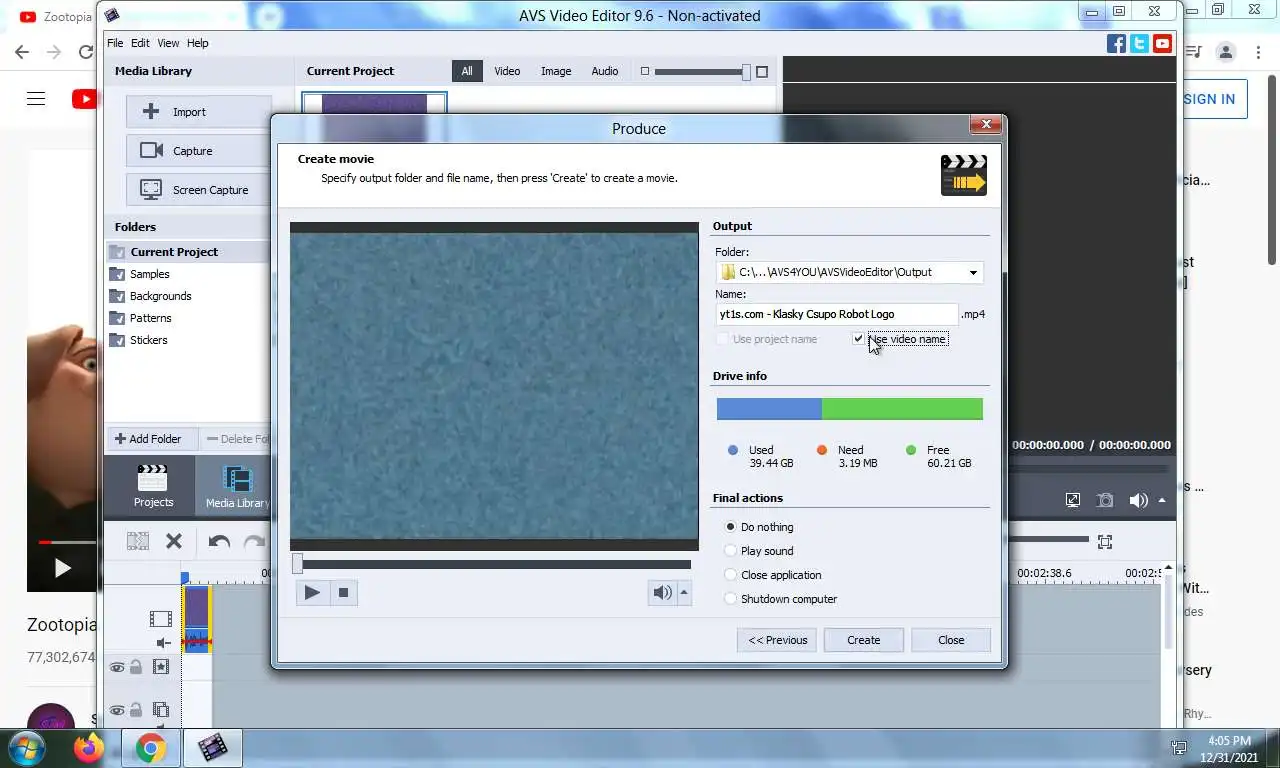This screenshot has width=1280, height=768.
Task: Click the Facebook icon in AVS header
Action: click(x=1116, y=43)
